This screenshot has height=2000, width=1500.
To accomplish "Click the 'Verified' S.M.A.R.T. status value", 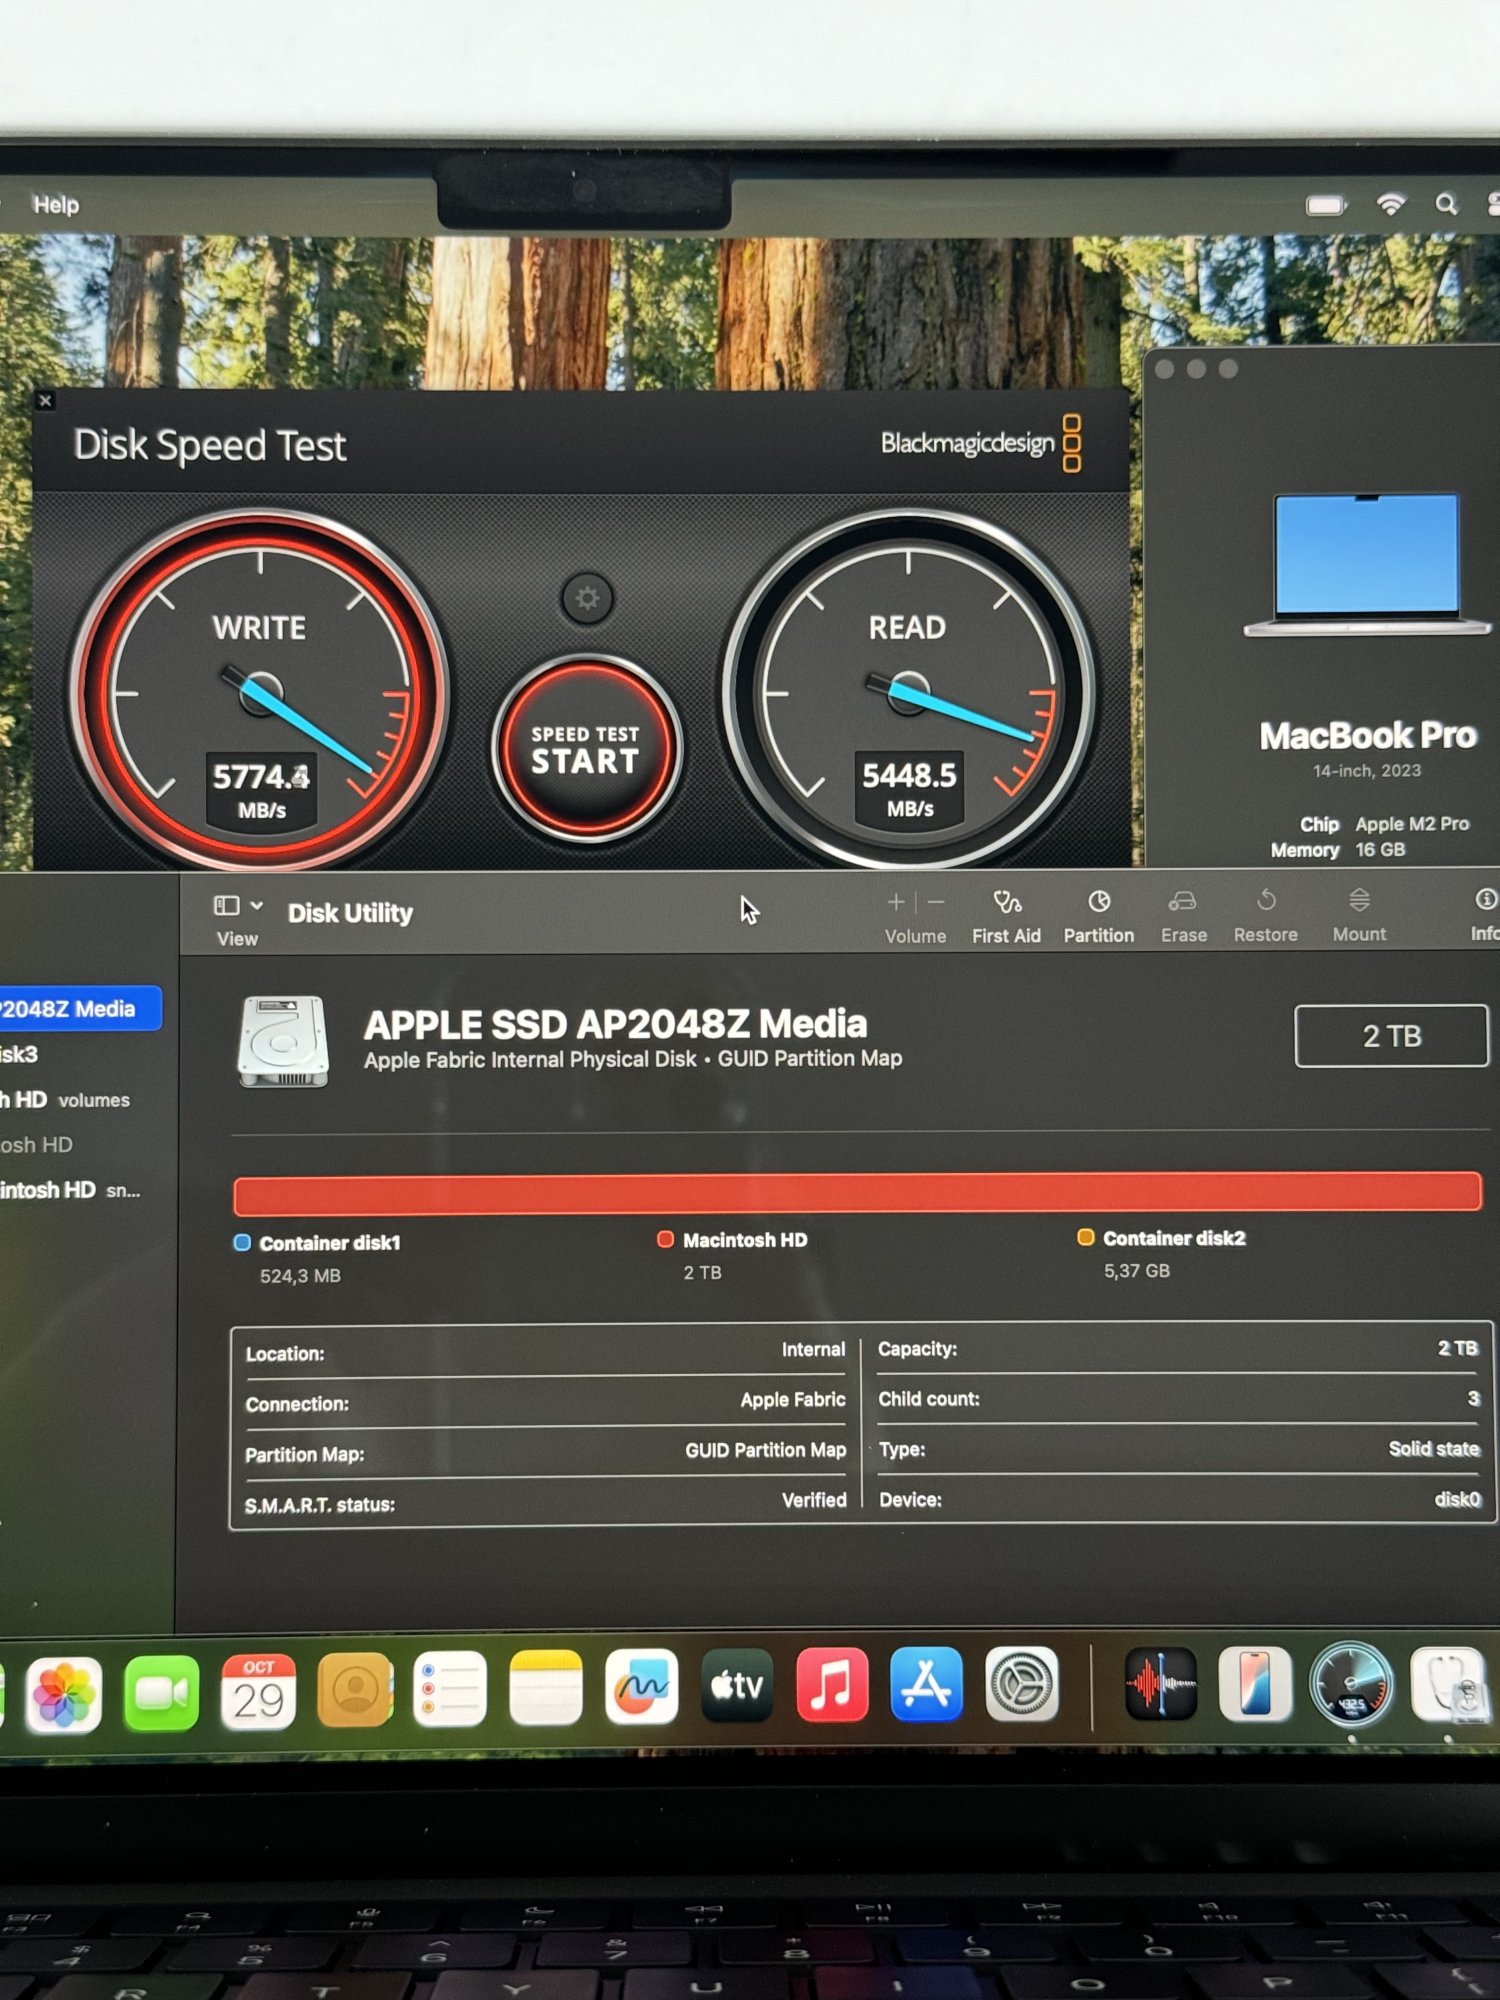I will (x=814, y=1499).
